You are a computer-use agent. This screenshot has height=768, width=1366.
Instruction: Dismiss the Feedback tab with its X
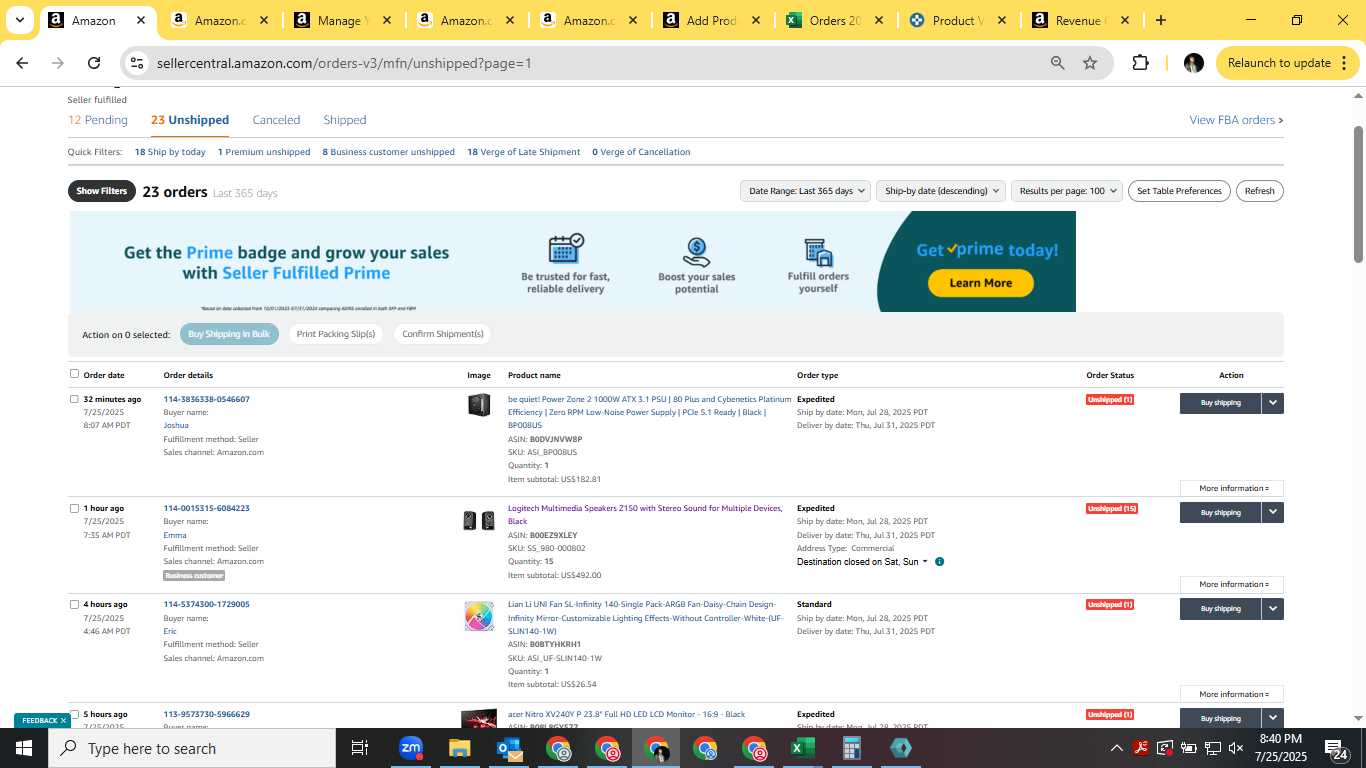[63, 720]
